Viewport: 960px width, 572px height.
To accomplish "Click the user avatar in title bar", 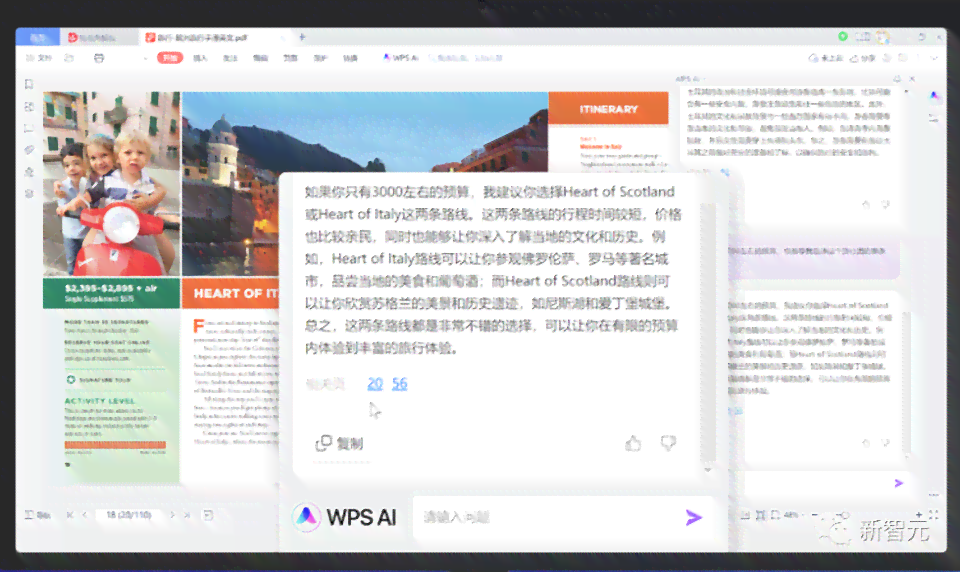I will (882, 37).
